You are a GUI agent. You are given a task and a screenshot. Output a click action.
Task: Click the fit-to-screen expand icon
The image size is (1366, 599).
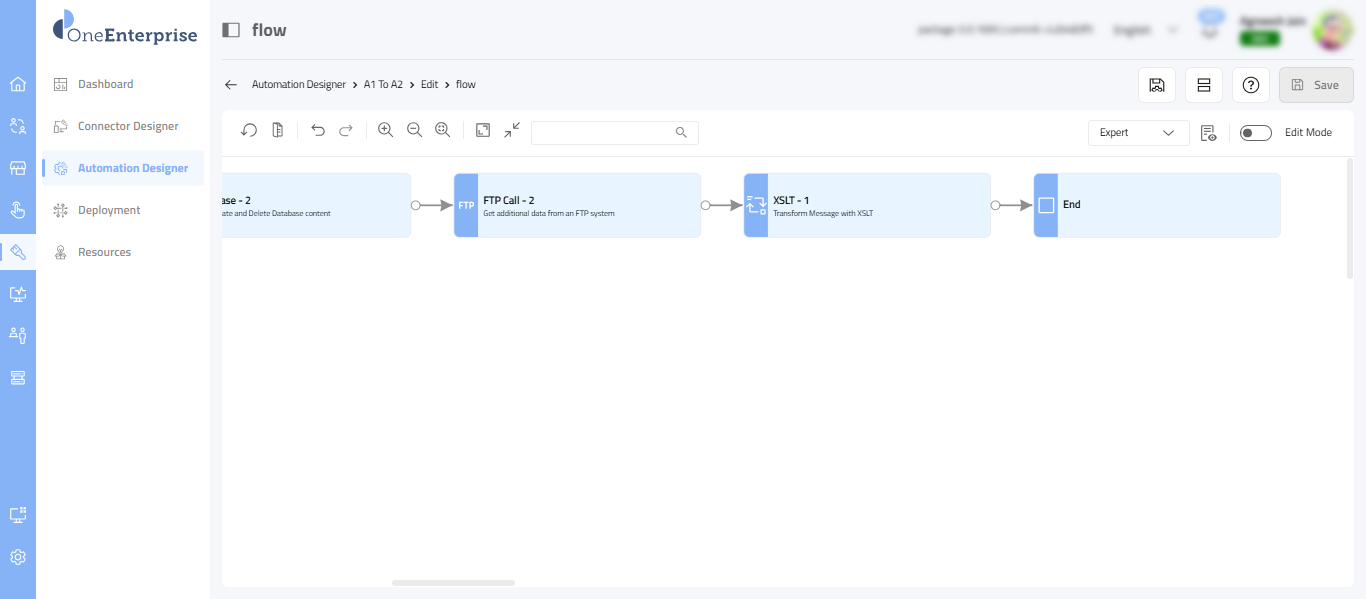(483, 131)
